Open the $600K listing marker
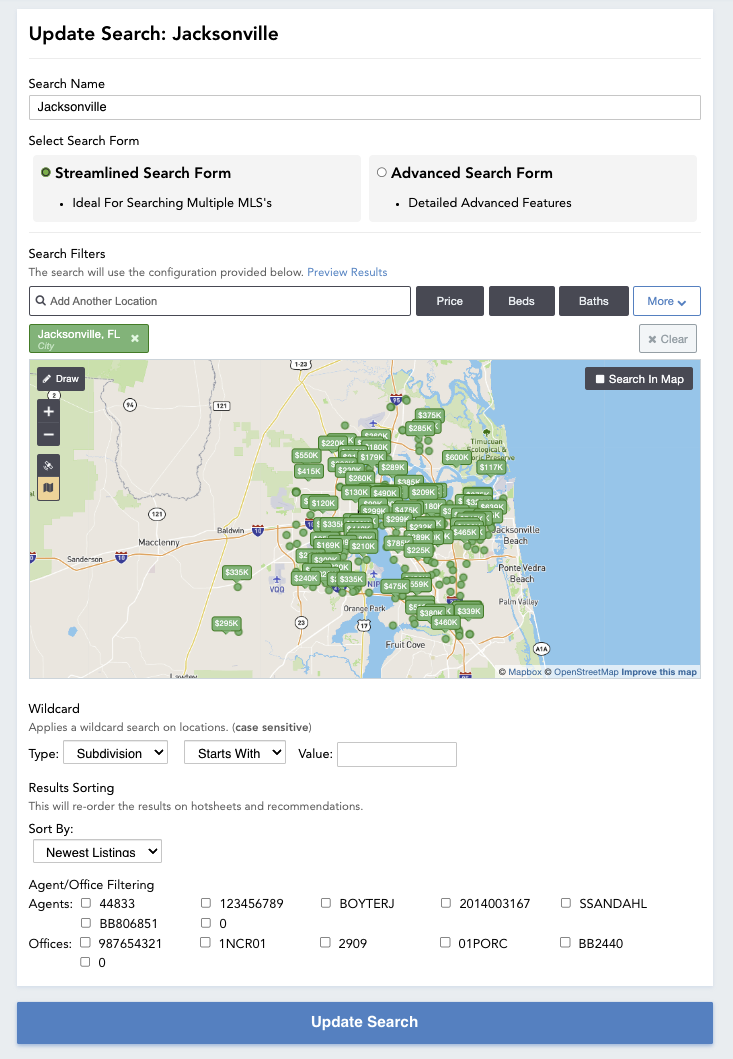The height and width of the screenshot is (1059, 733). coord(457,457)
